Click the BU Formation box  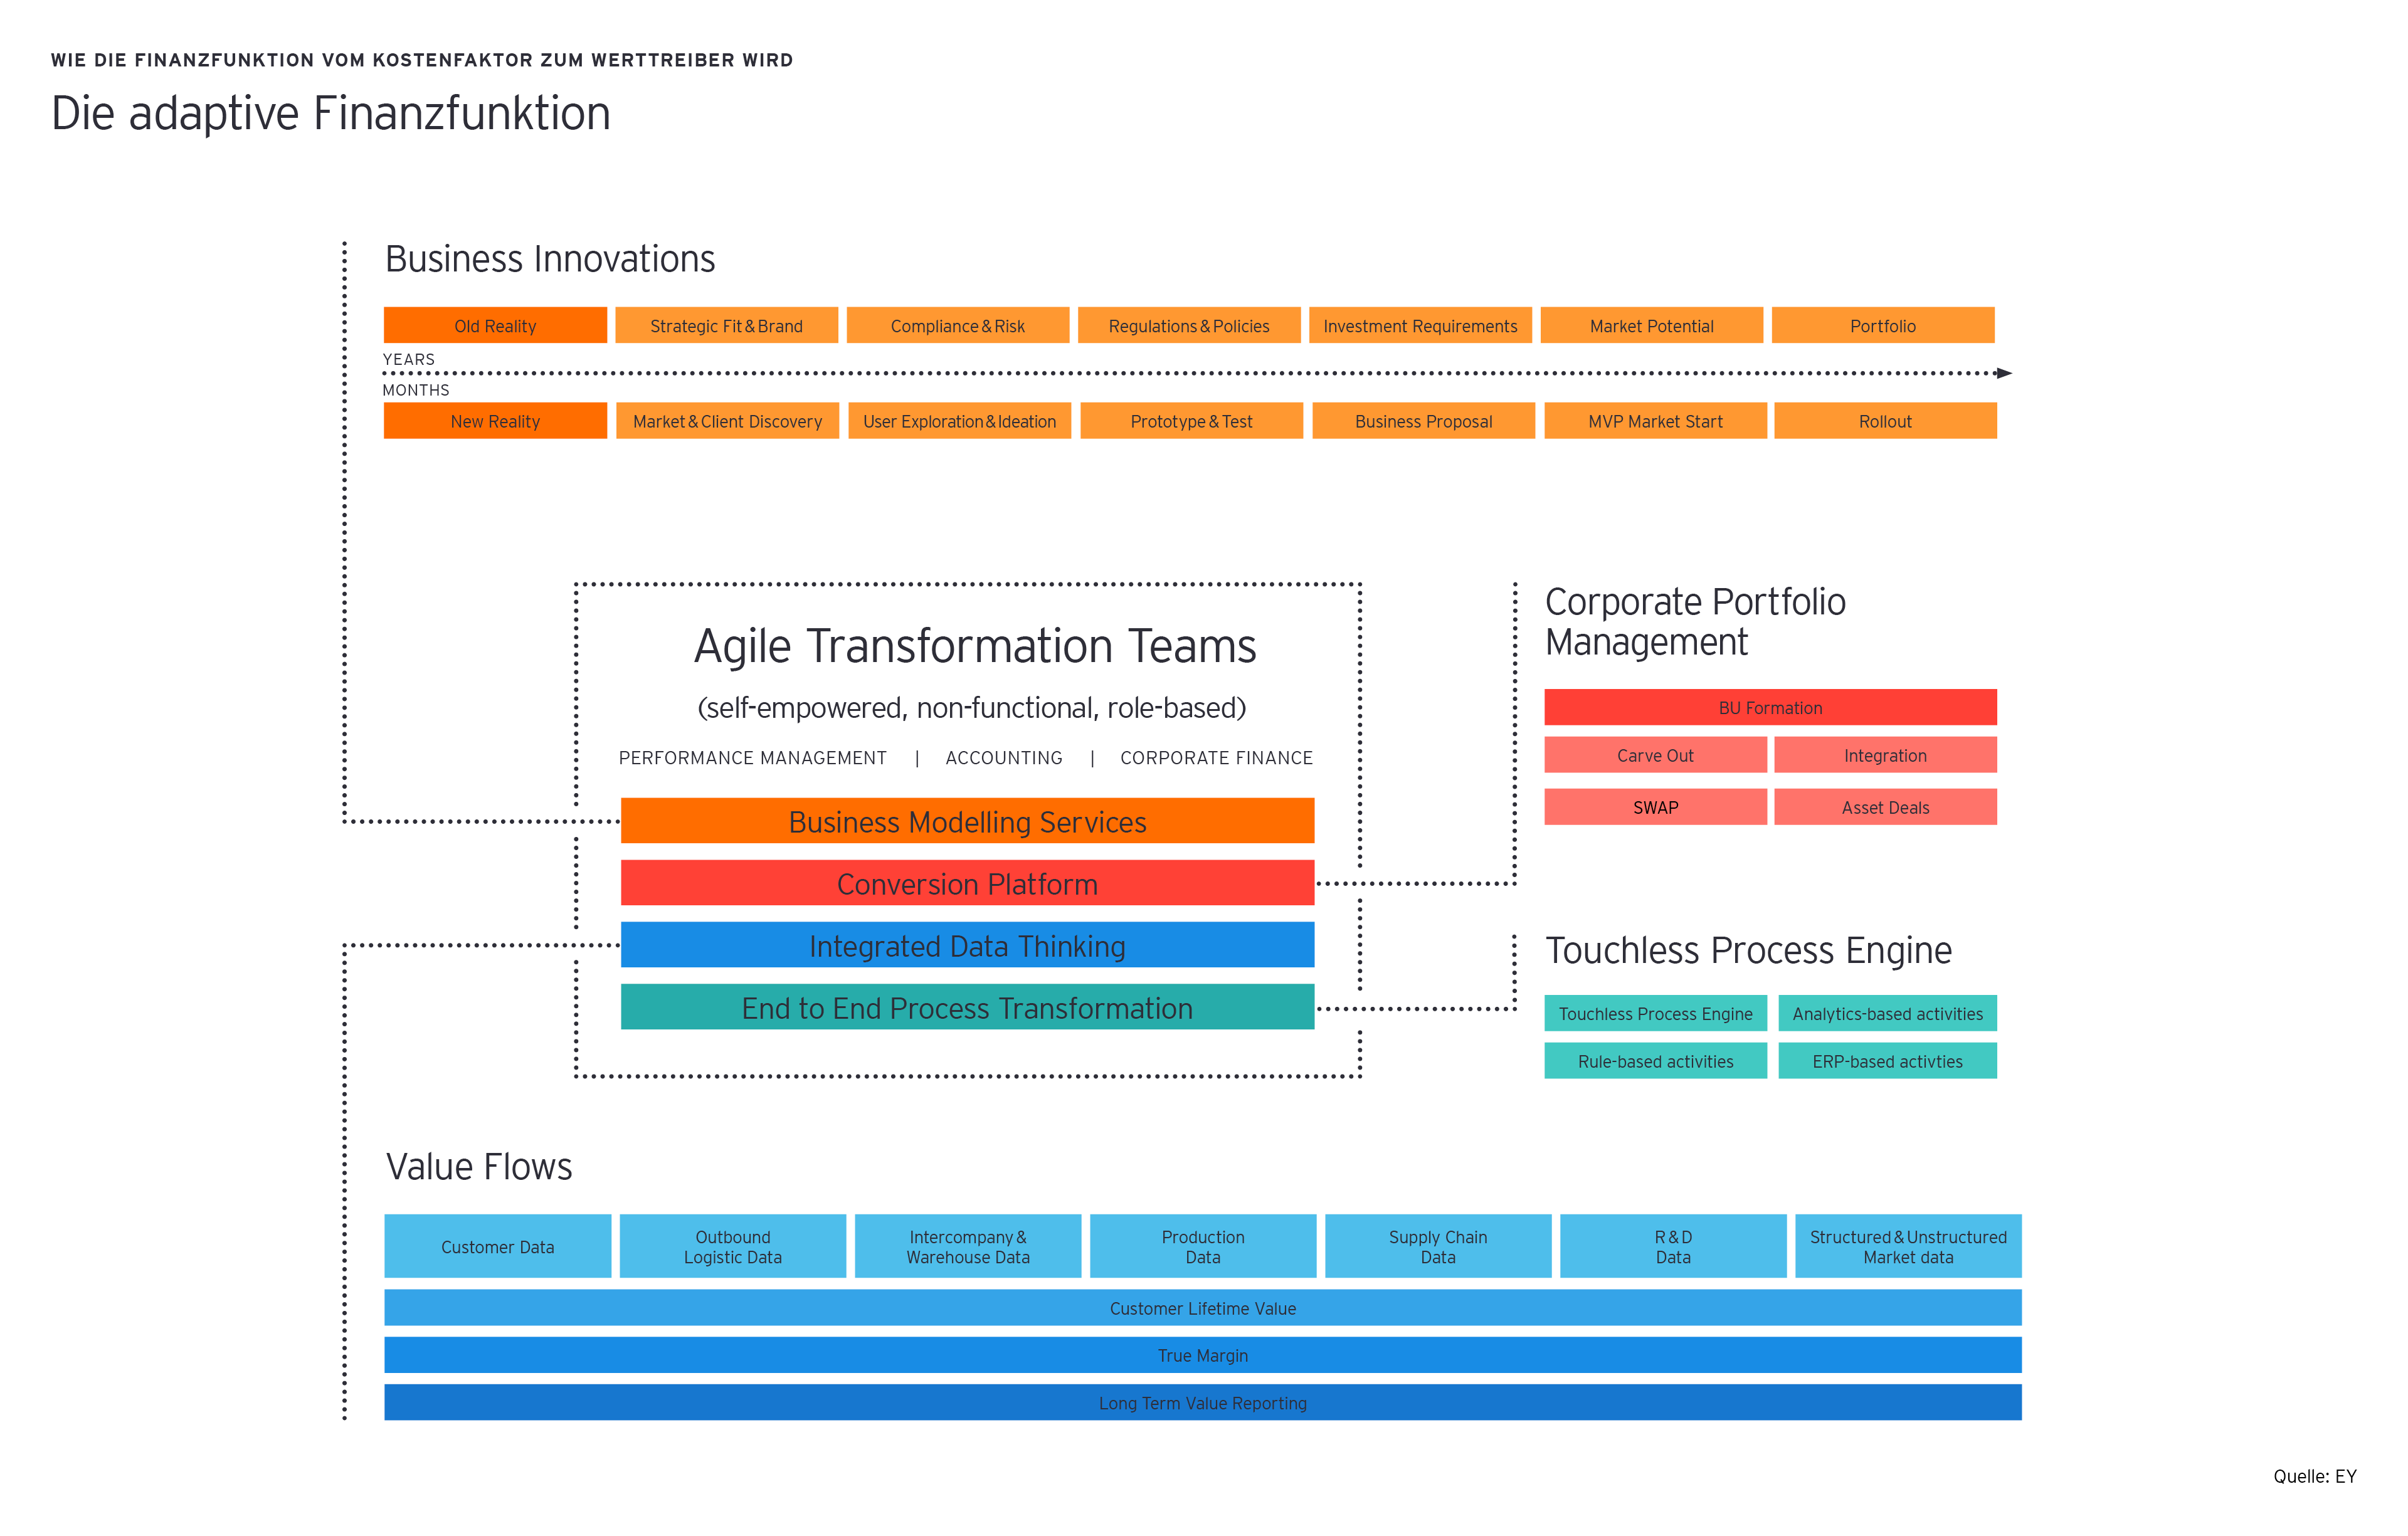pyautogui.click(x=1770, y=707)
